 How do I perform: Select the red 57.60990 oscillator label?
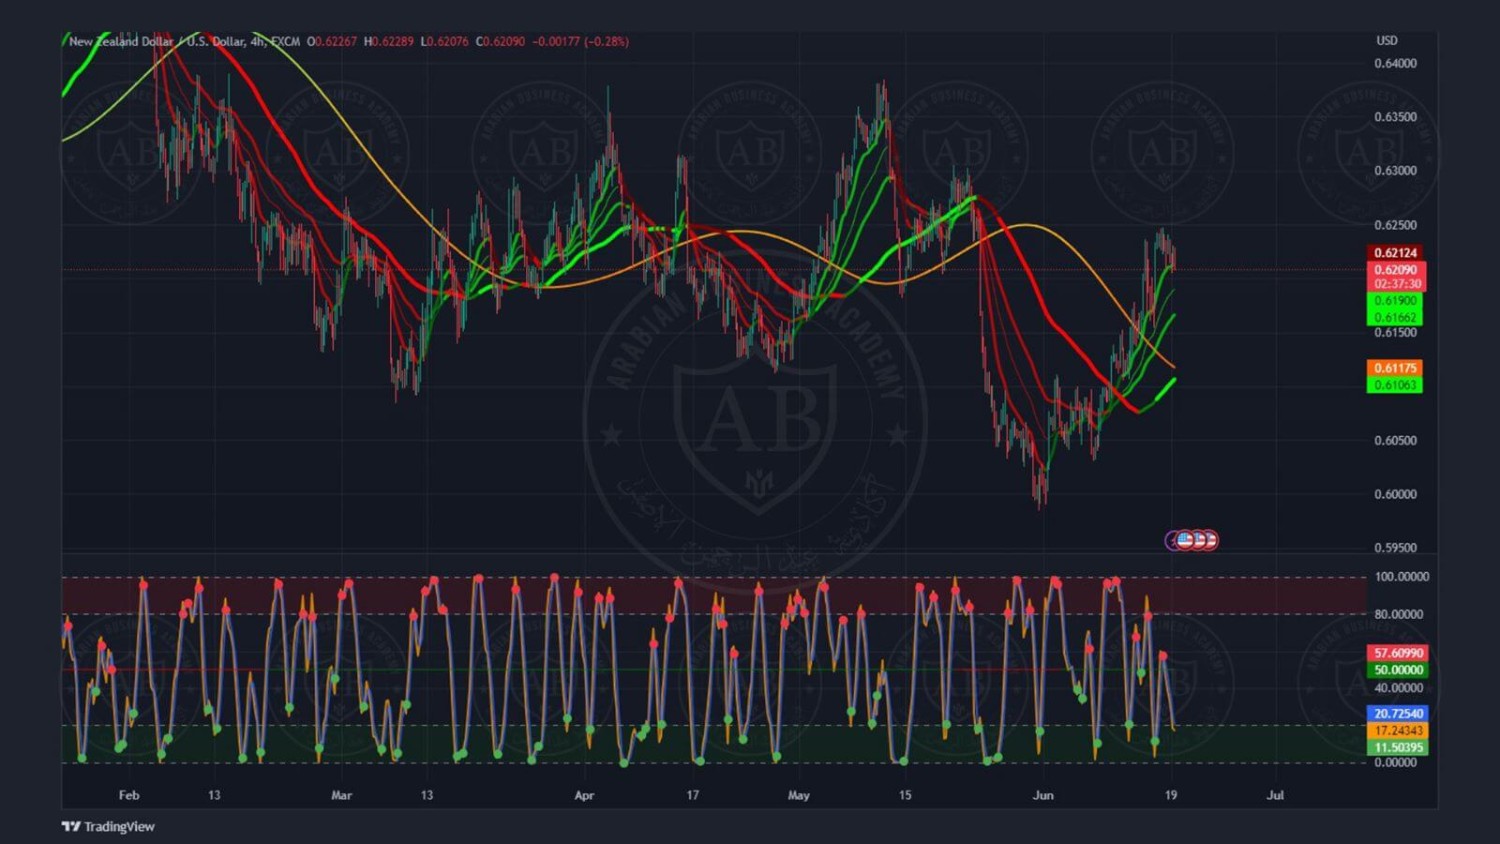(x=1397, y=653)
